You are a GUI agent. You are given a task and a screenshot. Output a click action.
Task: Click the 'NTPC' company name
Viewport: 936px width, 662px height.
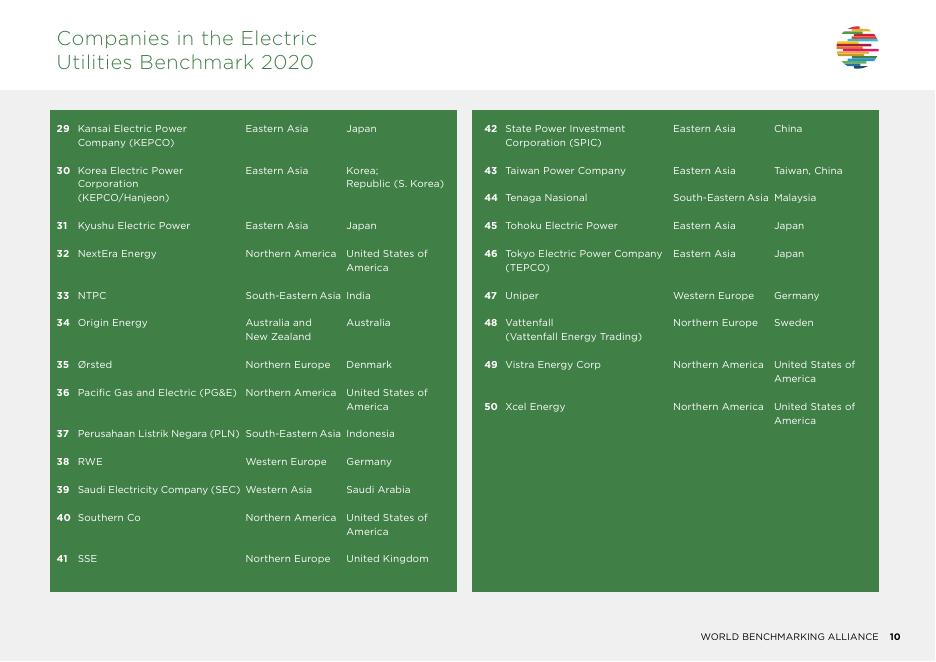coord(92,295)
